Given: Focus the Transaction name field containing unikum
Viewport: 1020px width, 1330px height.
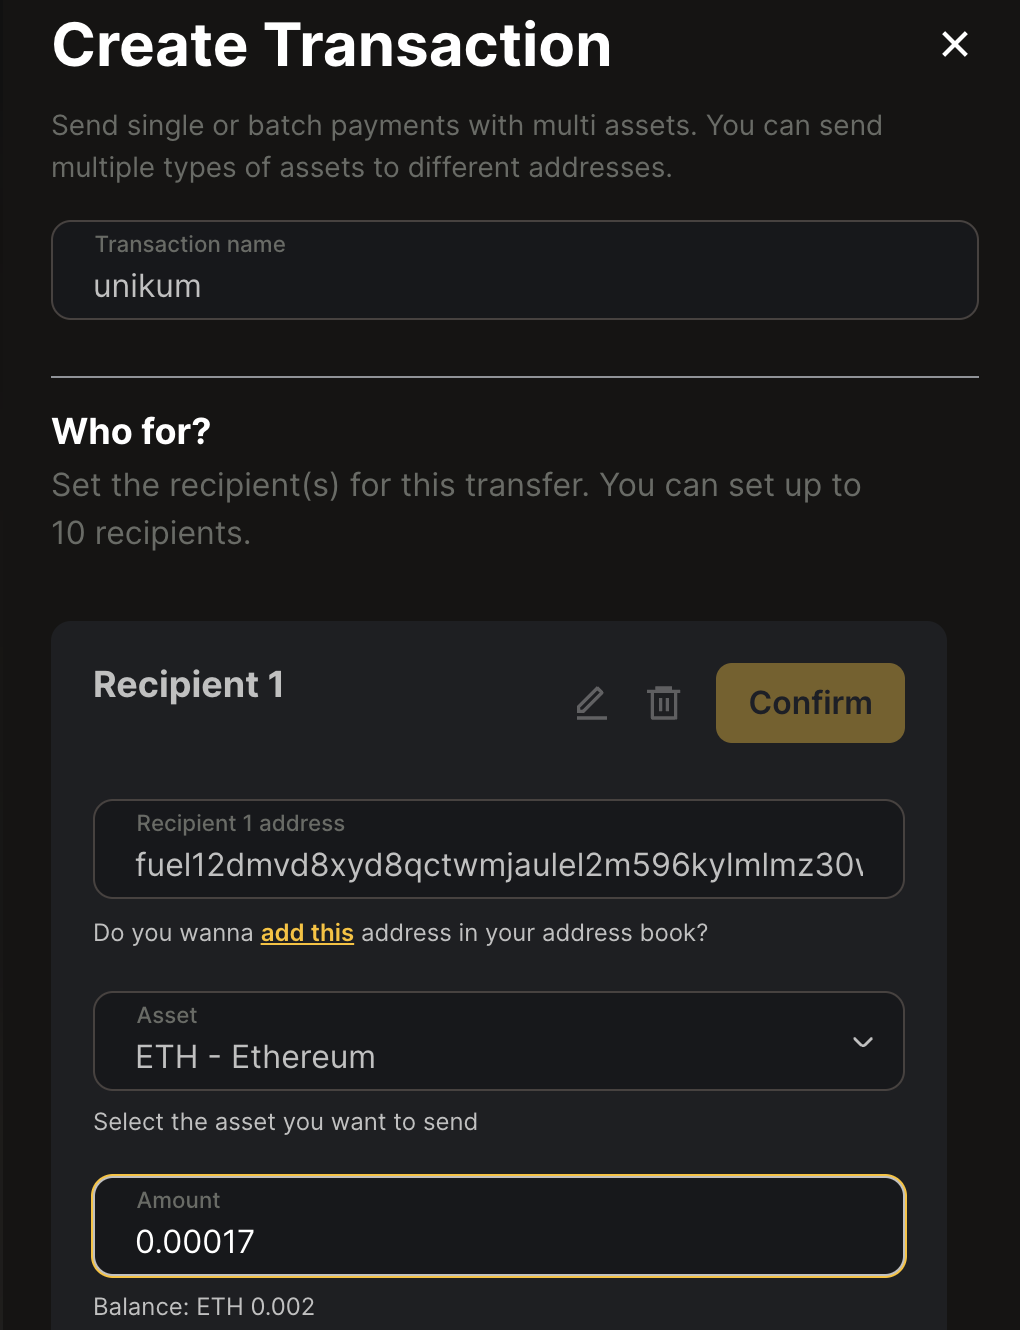Looking at the screenshot, I should (x=515, y=270).
